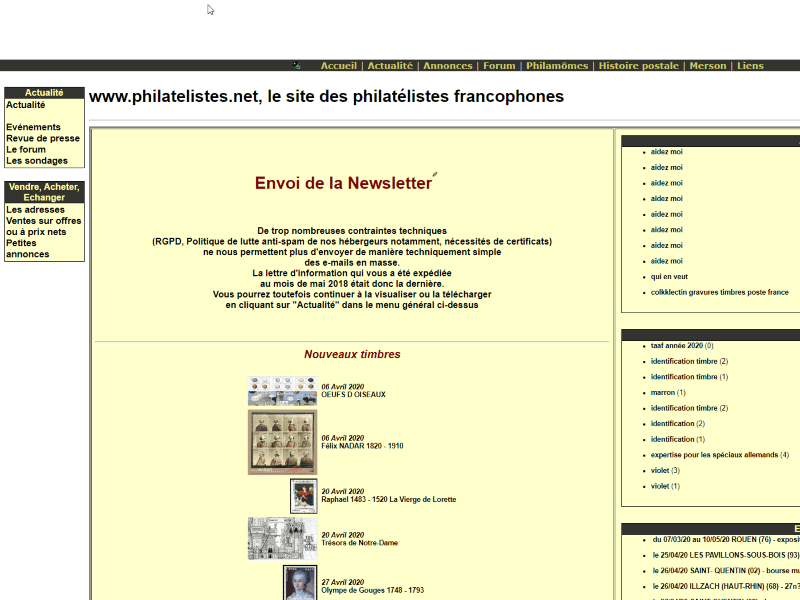Go to Actualité in the top navigation bar

tap(390, 66)
